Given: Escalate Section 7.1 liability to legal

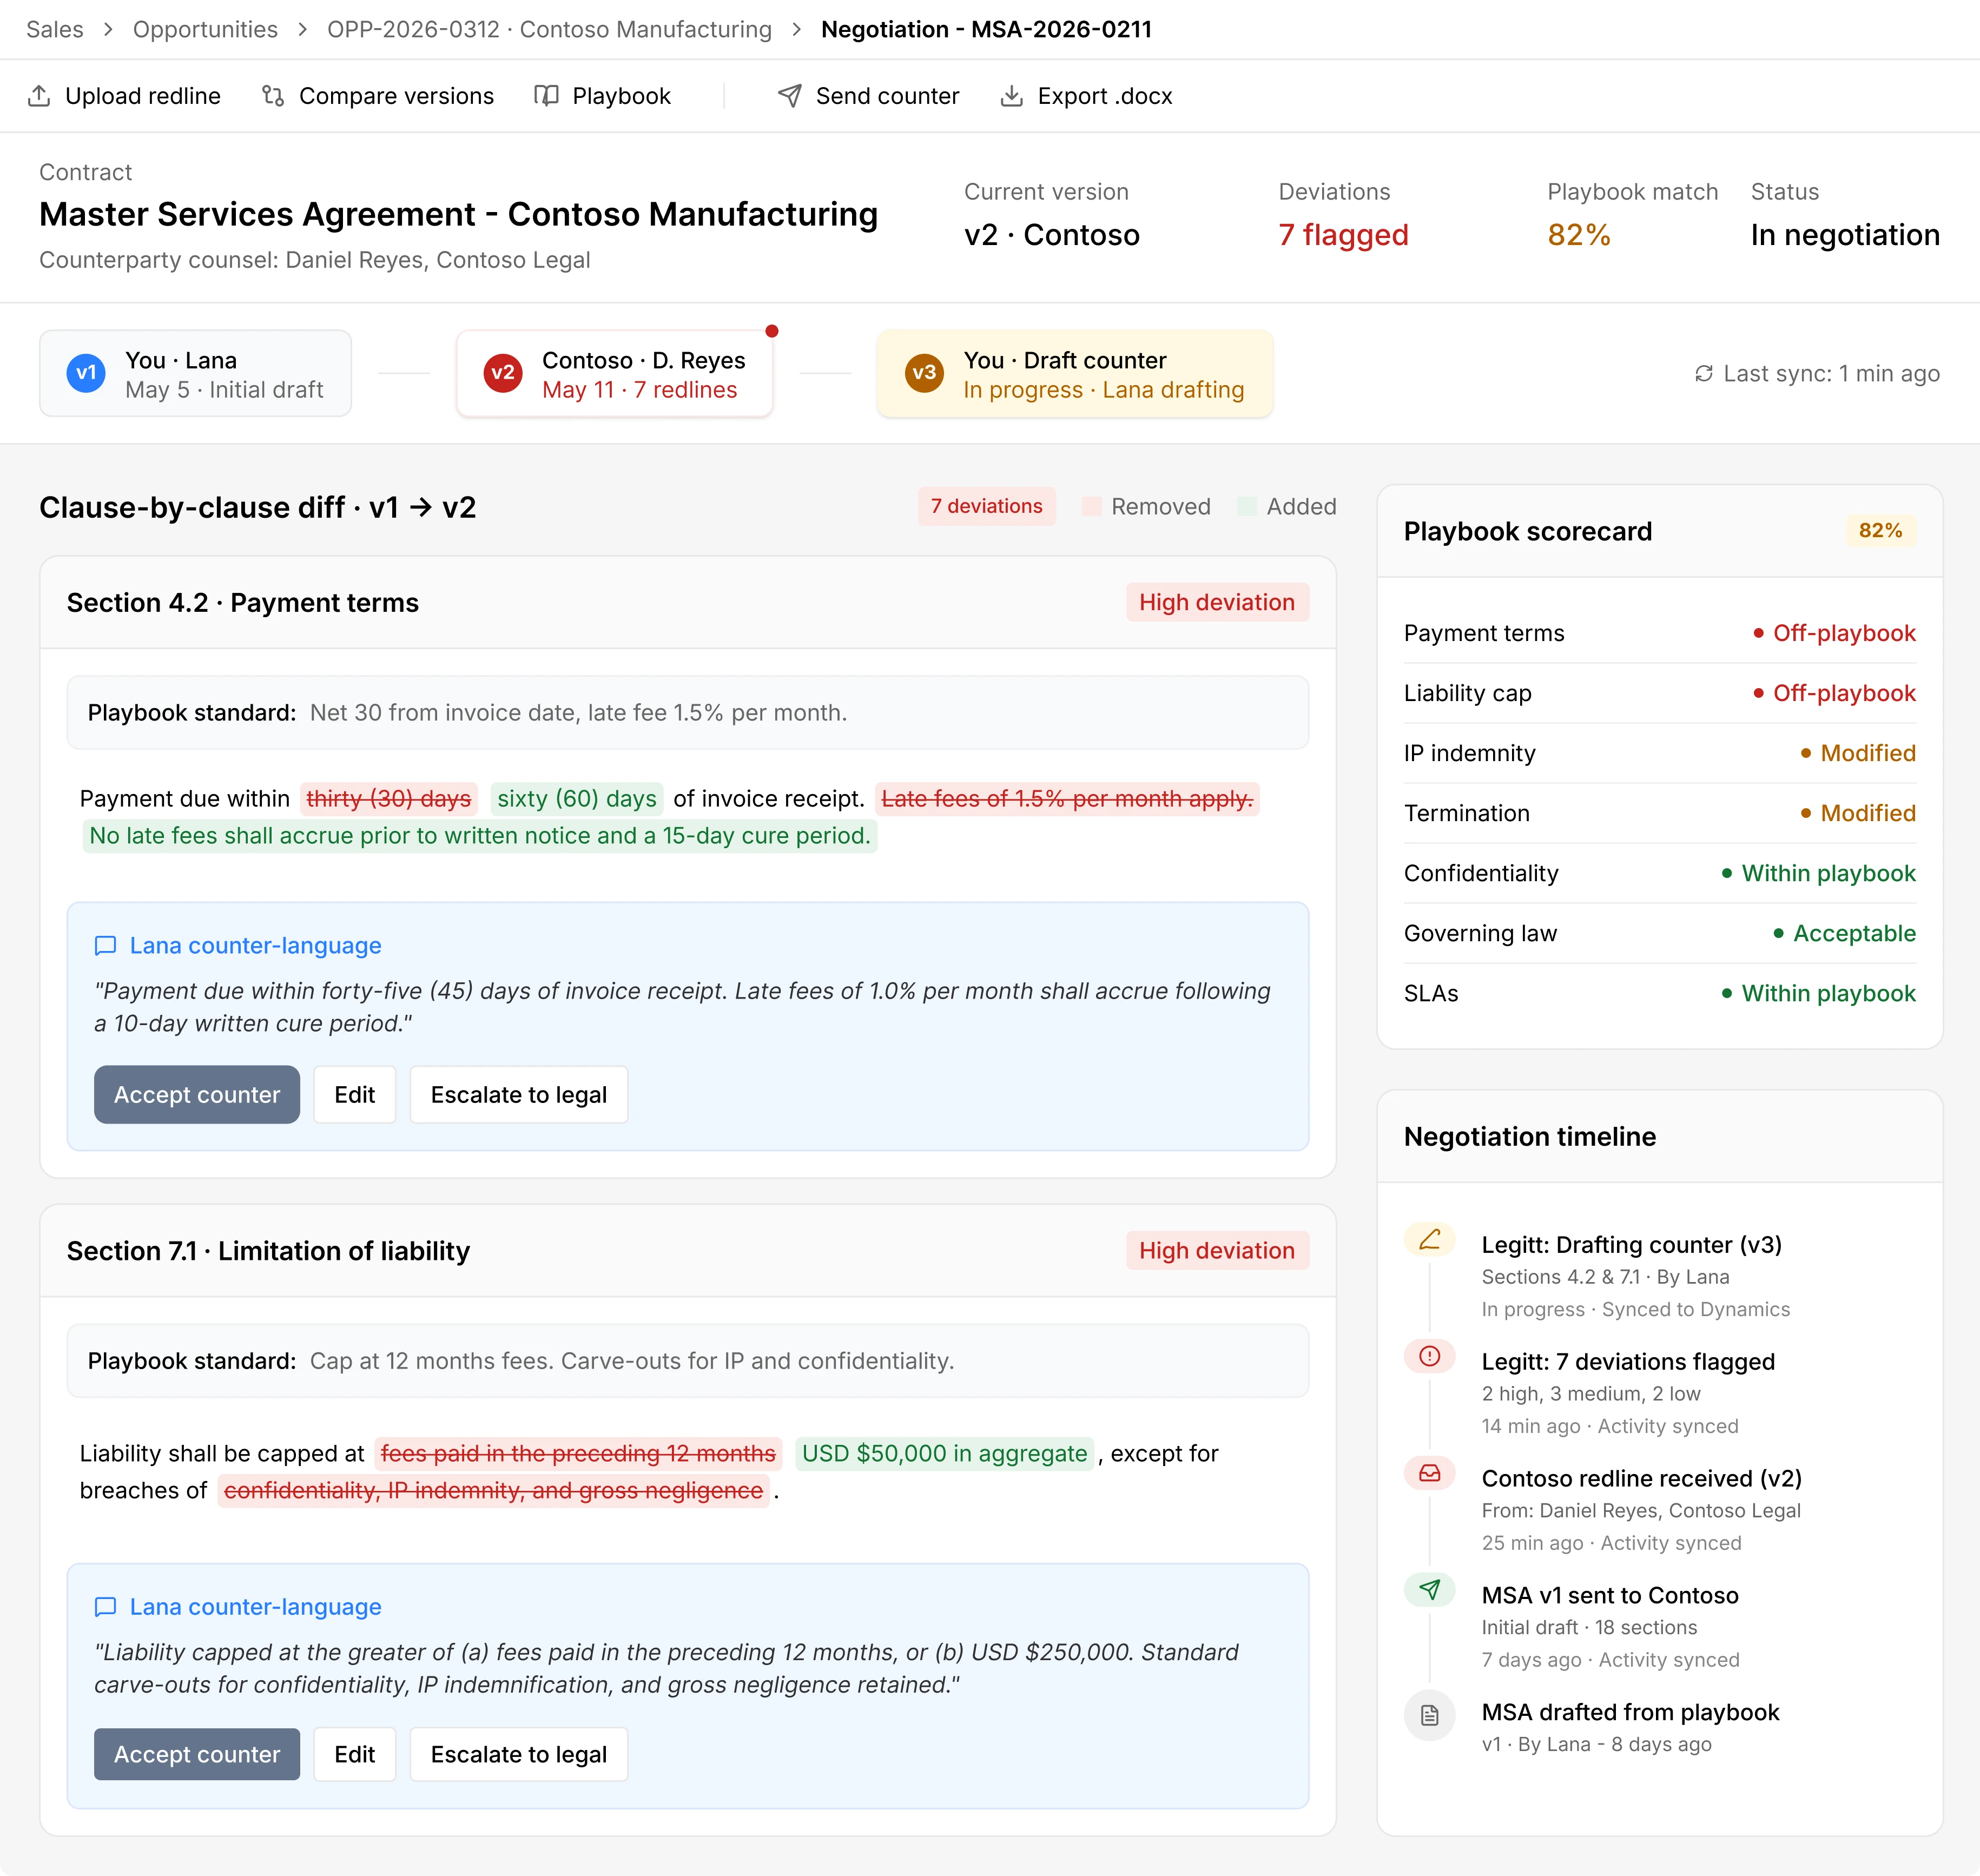Looking at the screenshot, I should coord(519,1755).
